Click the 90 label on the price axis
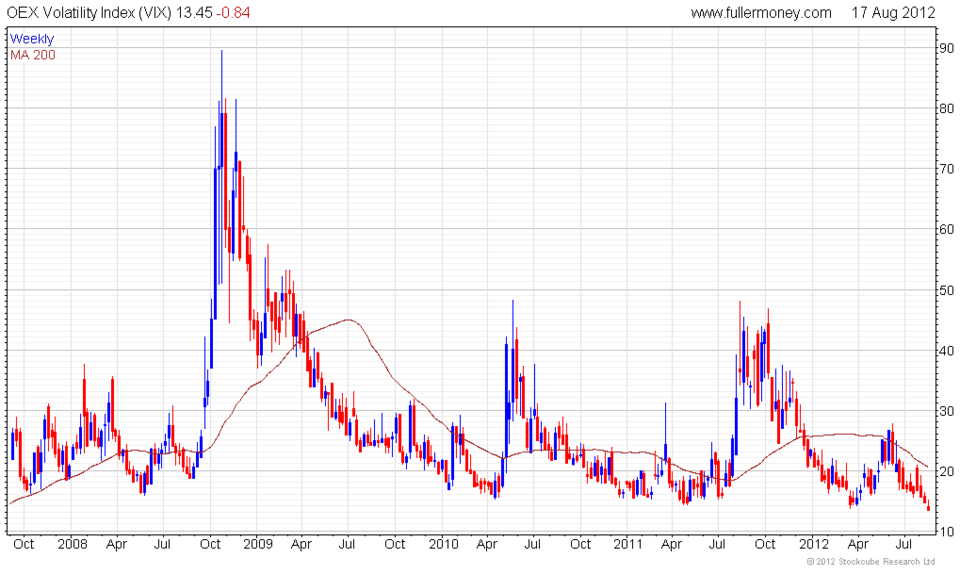Viewport: 960px width, 575px height. [x=947, y=48]
